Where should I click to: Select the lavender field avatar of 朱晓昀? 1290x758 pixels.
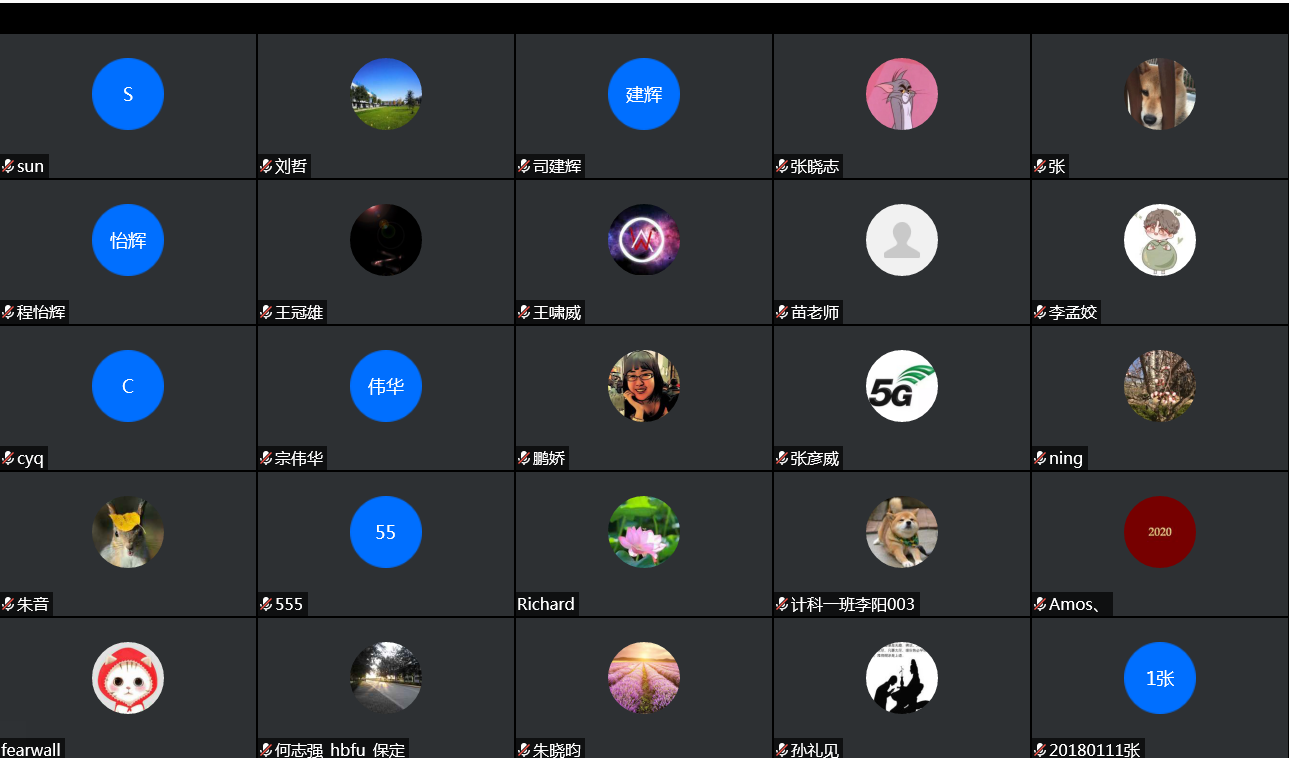pyautogui.click(x=644, y=678)
